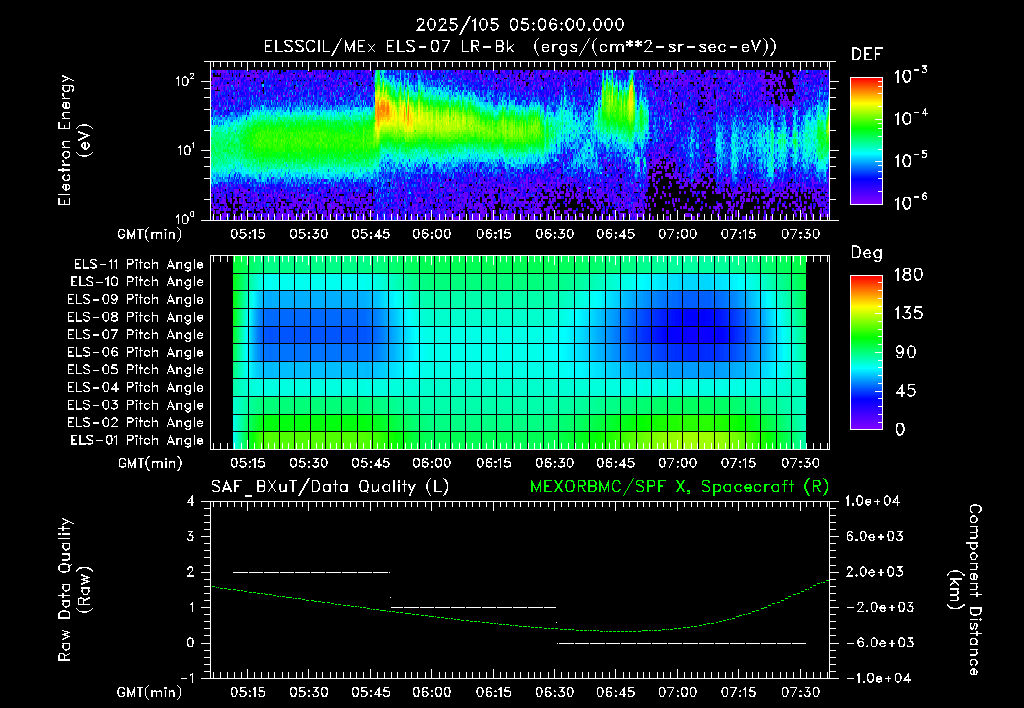This screenshot has height=708, width=1024.
Task: Click the white data quality line at level 1
Action: click(473, 607)
